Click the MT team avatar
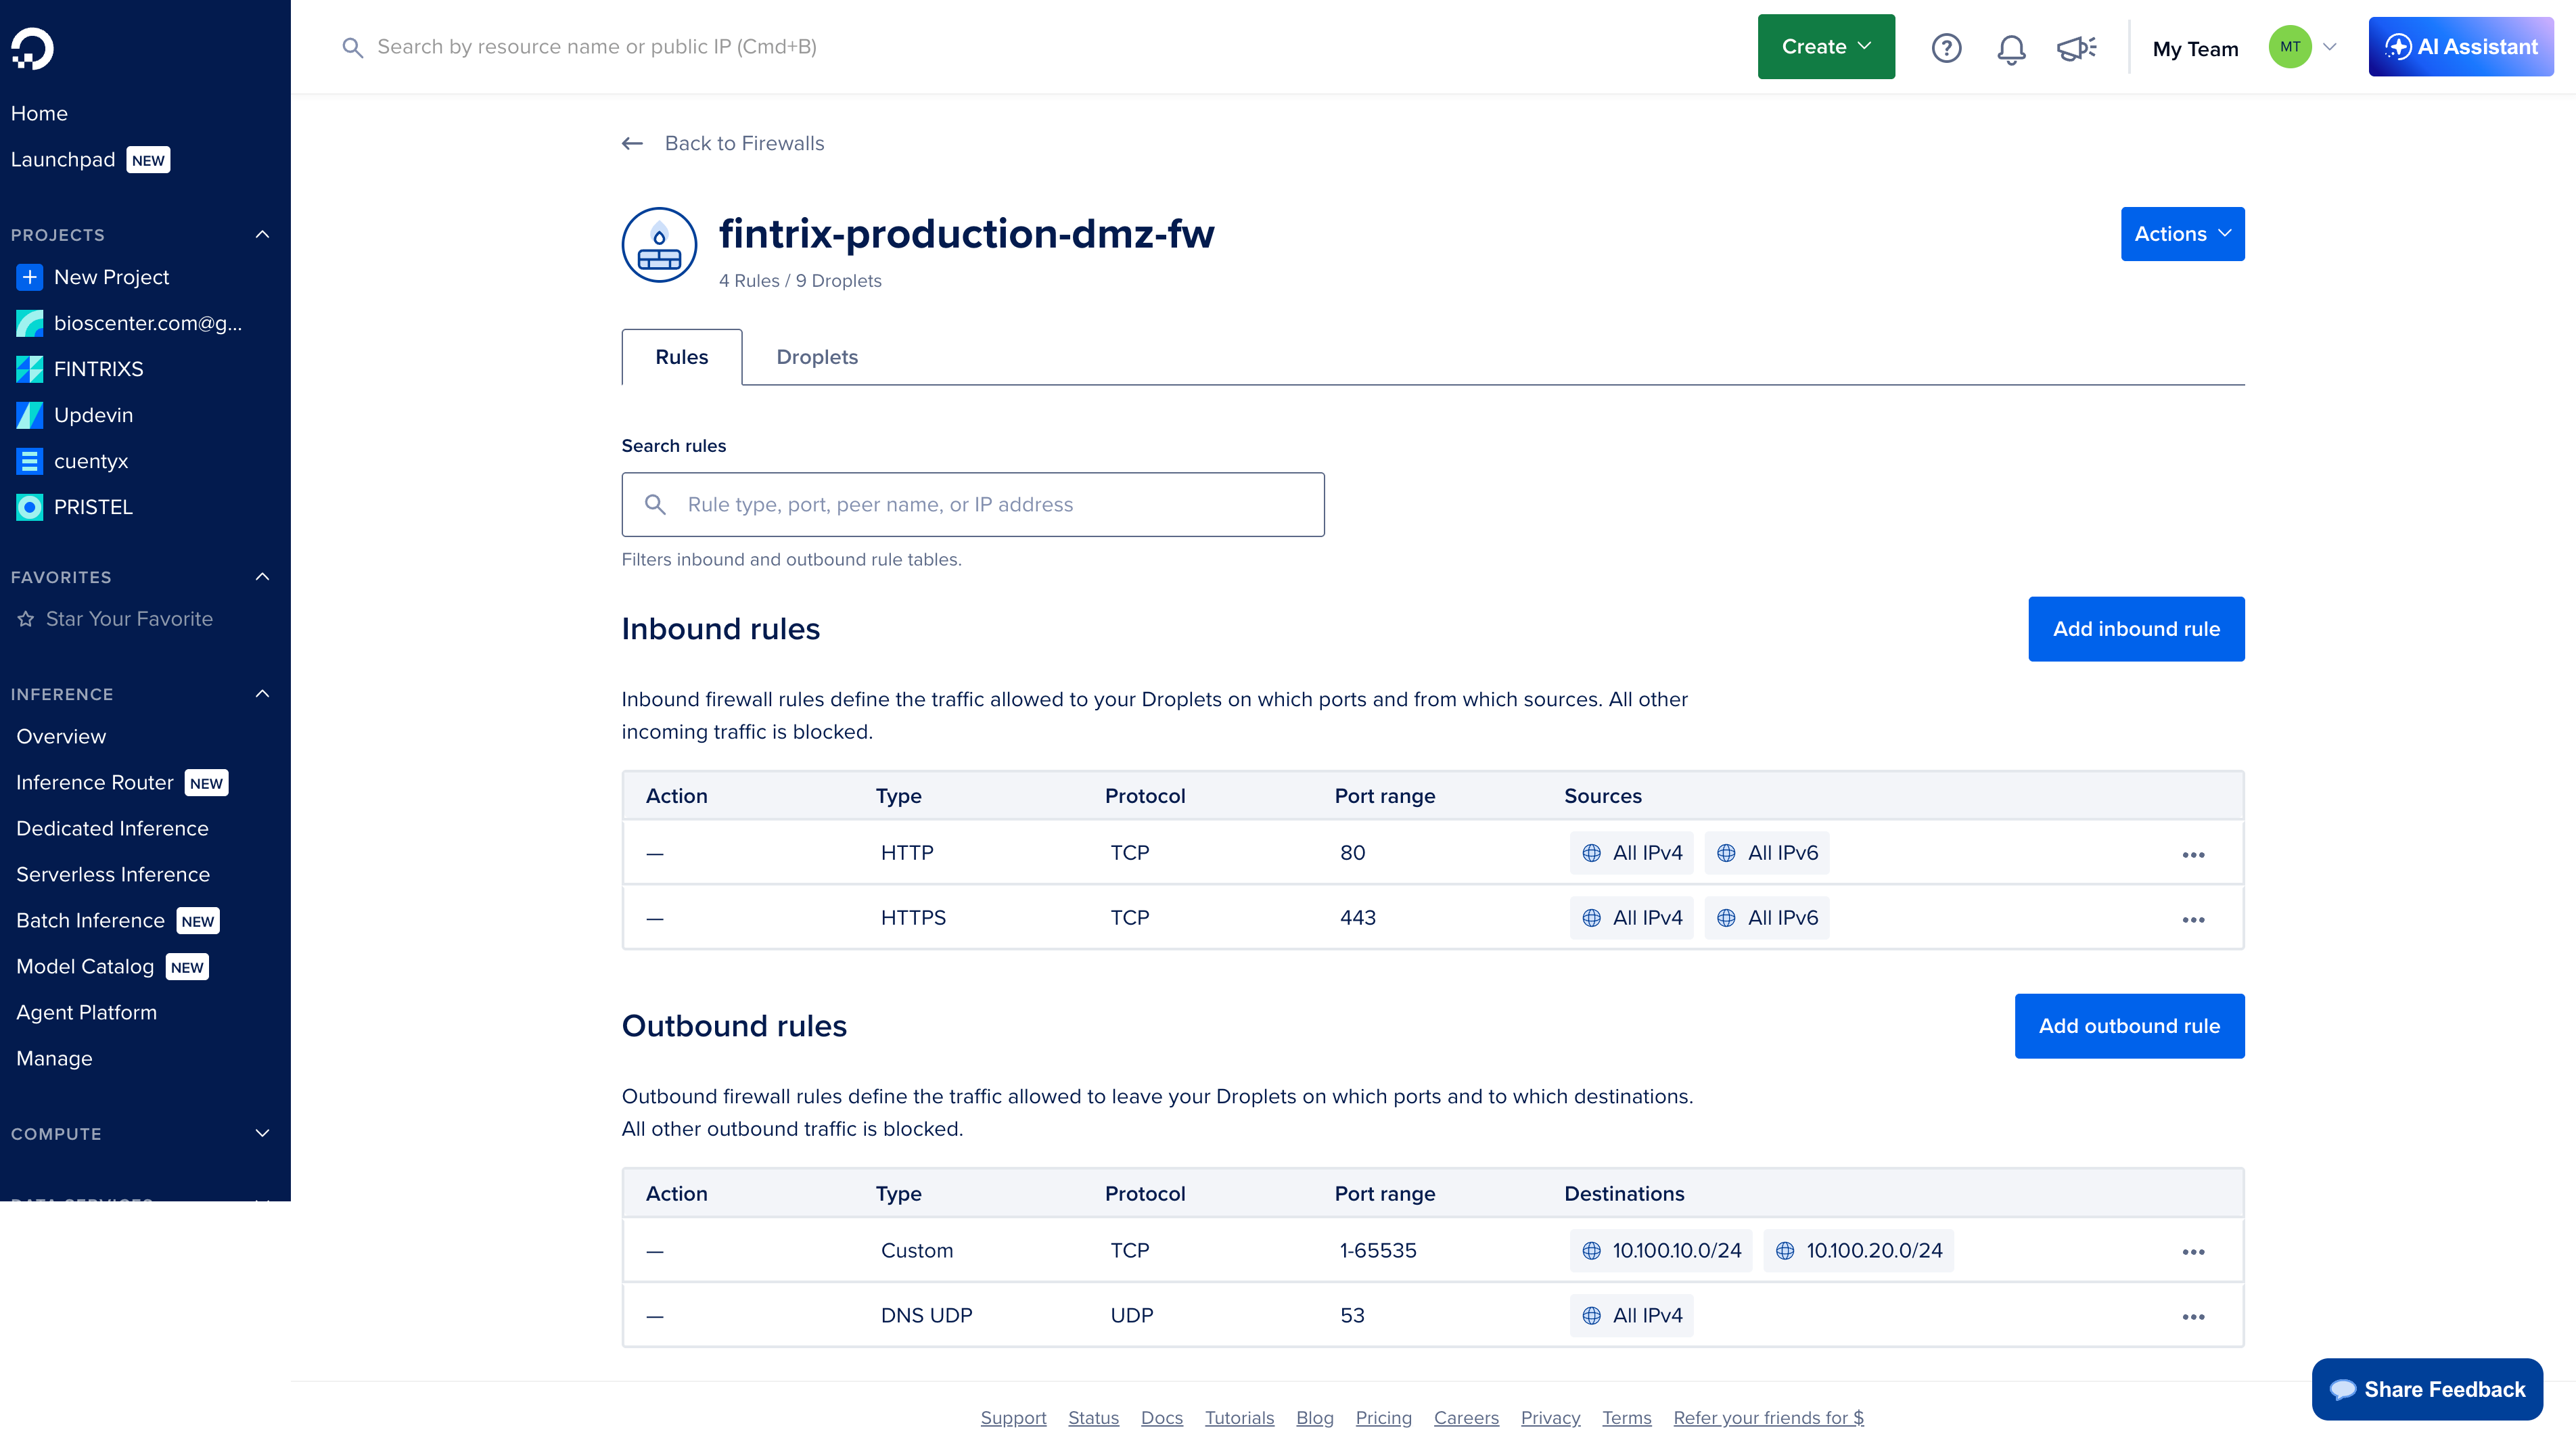Viewport: 2576px width, 1453px height. [x=2290, y=47]
